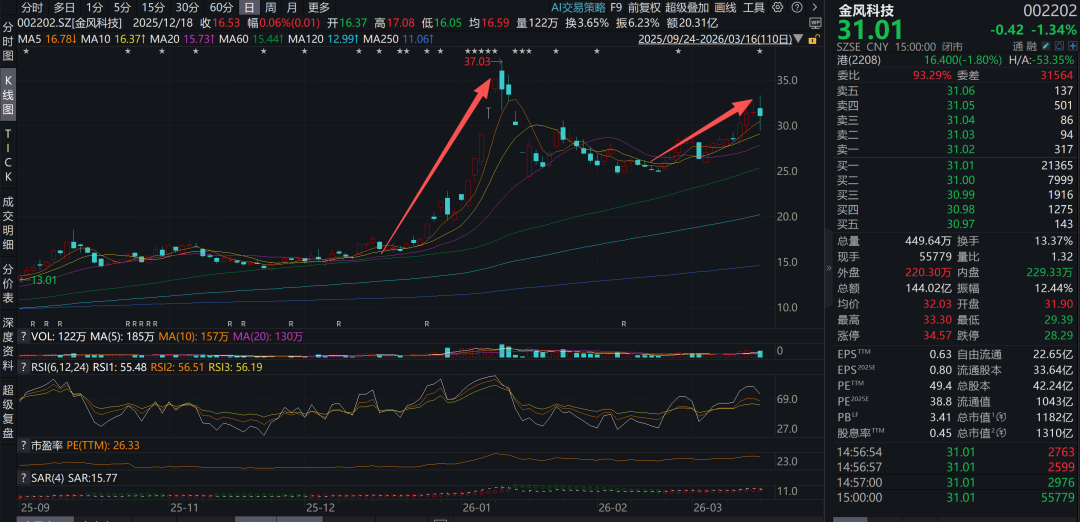1080x522 pixels.
Task: Switch to 1分 minute chart
Action: tap(94, 8)
